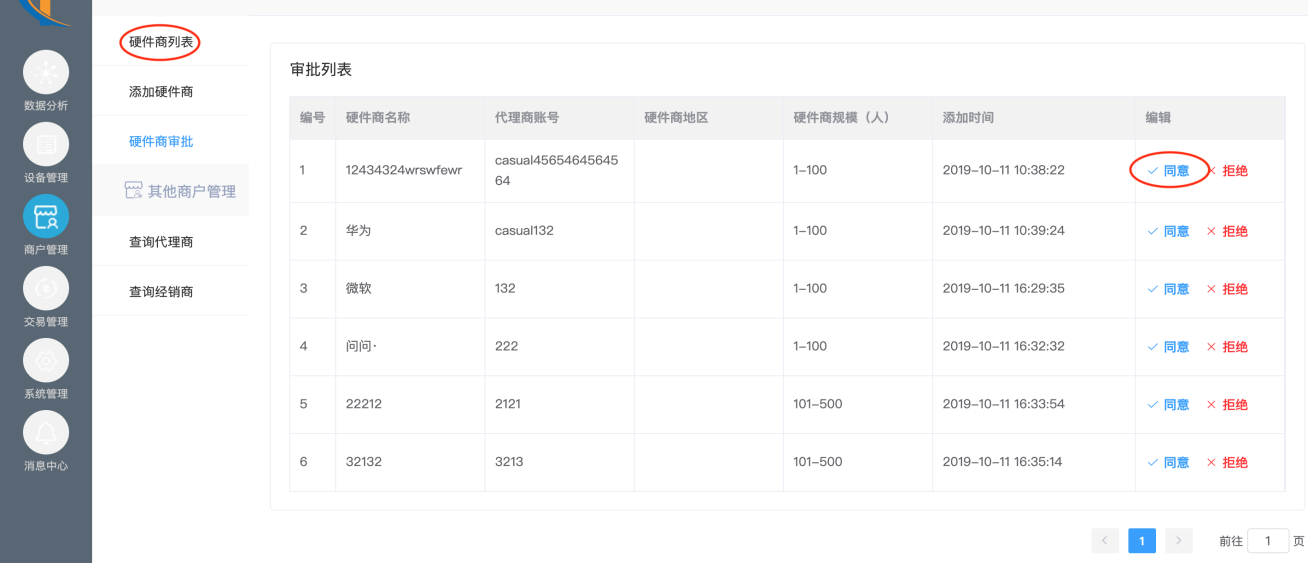Viewport: 1308px width, 563px height.
Task: Click the 前往 page number input field
Action: 1268,541
